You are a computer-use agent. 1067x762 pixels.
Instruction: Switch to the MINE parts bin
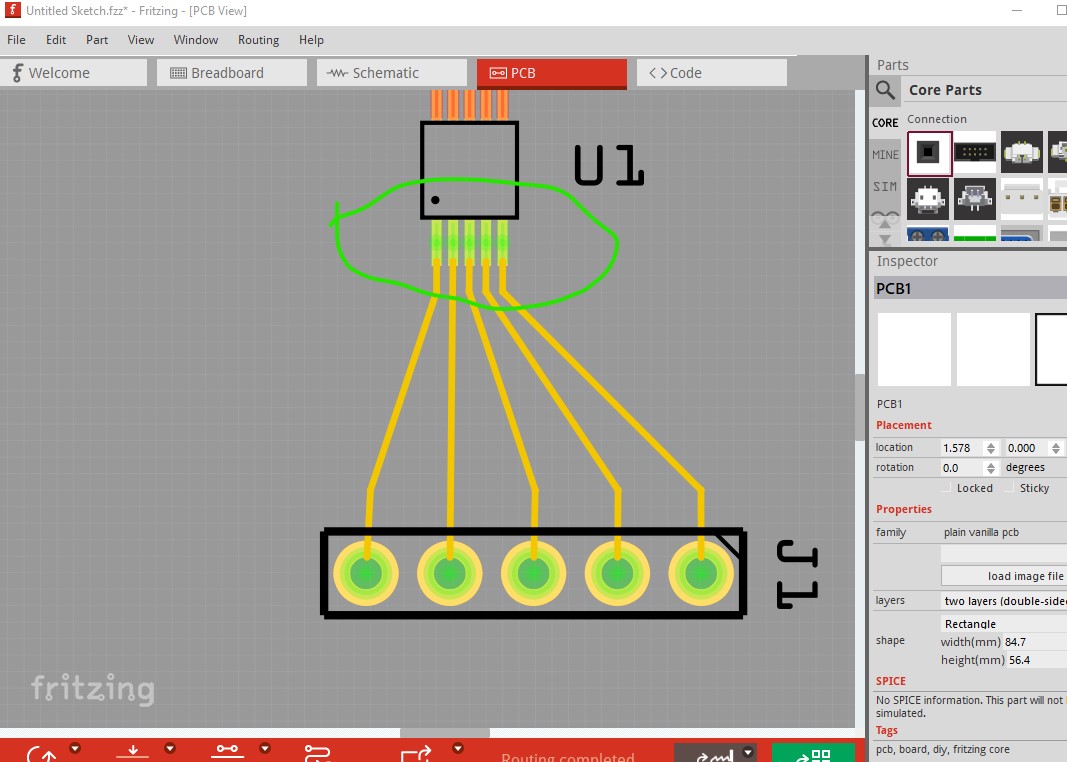885,155
